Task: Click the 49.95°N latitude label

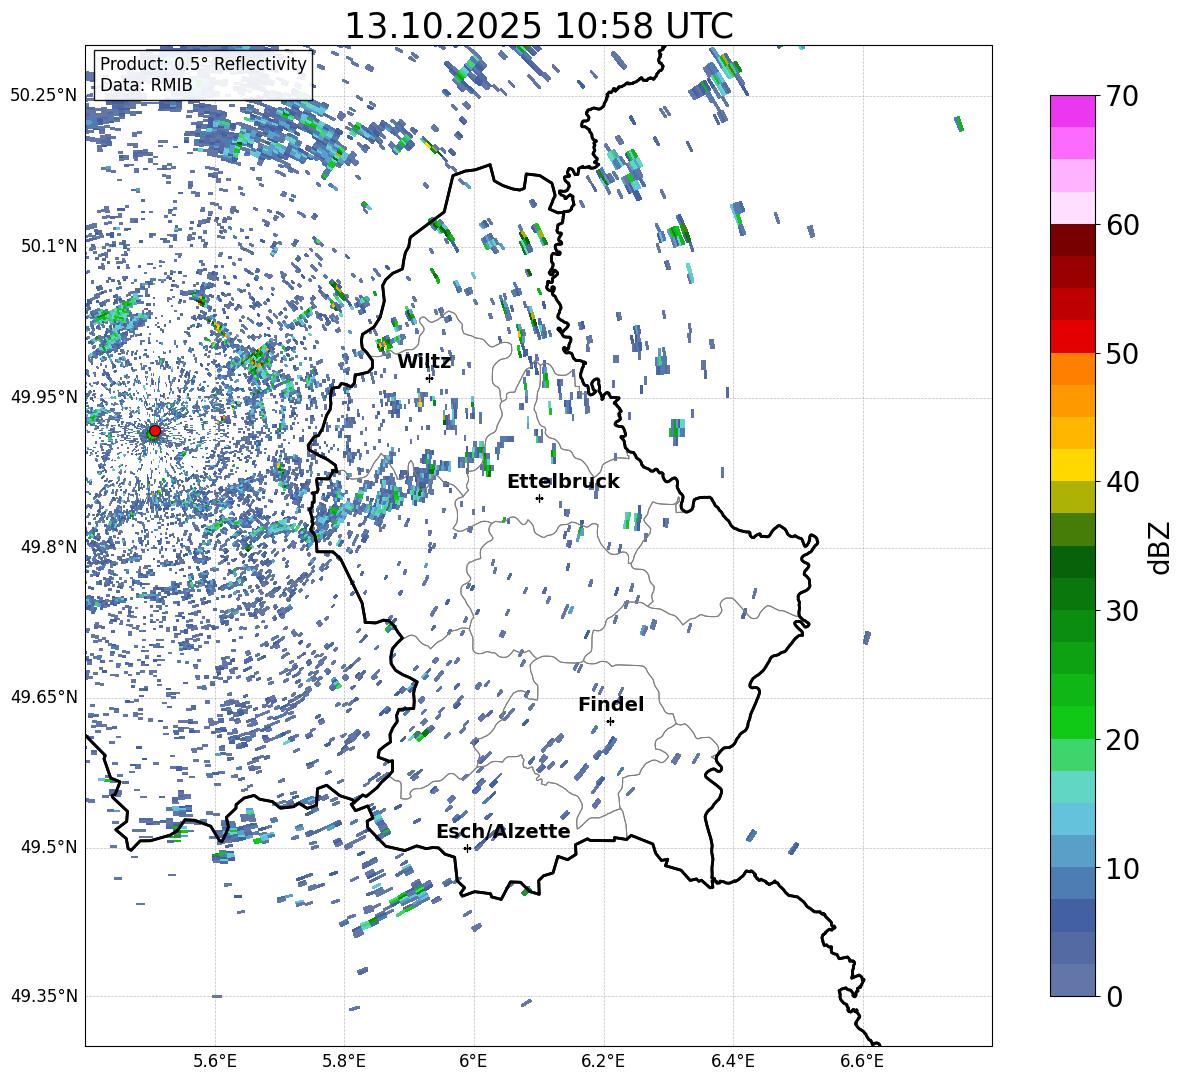Action: [44, 396]
